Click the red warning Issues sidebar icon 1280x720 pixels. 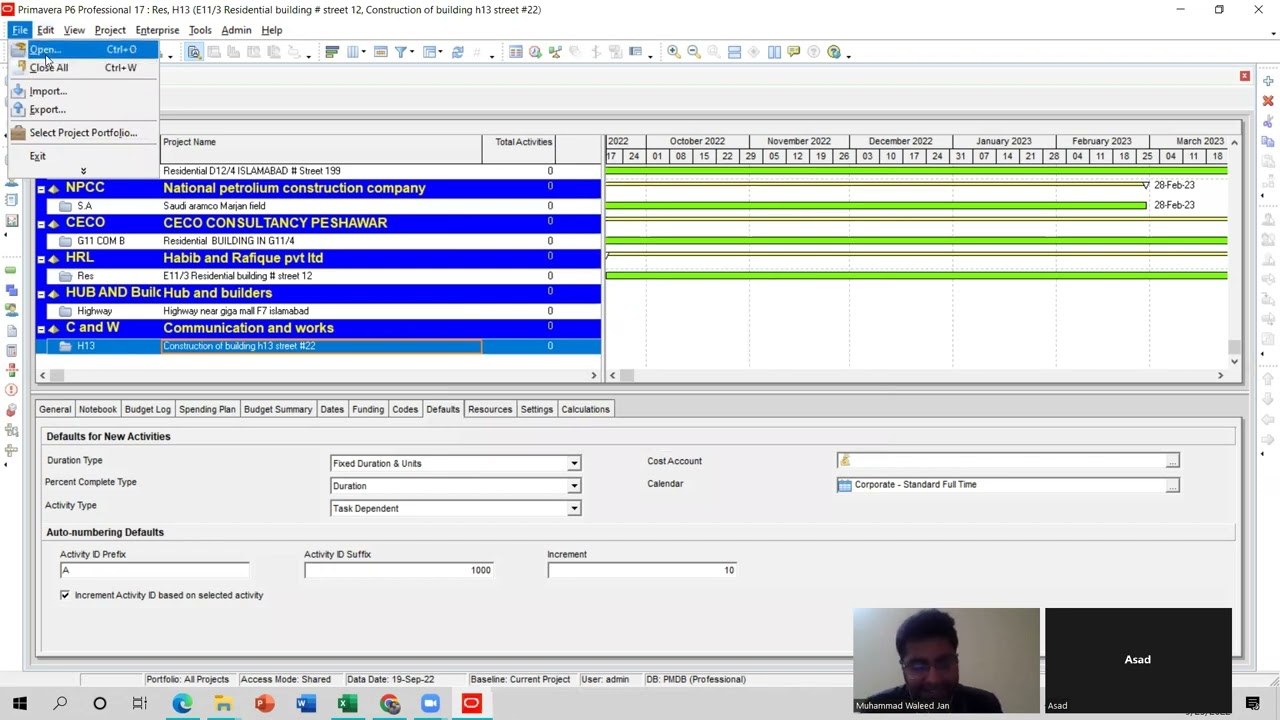coord(11,390)
